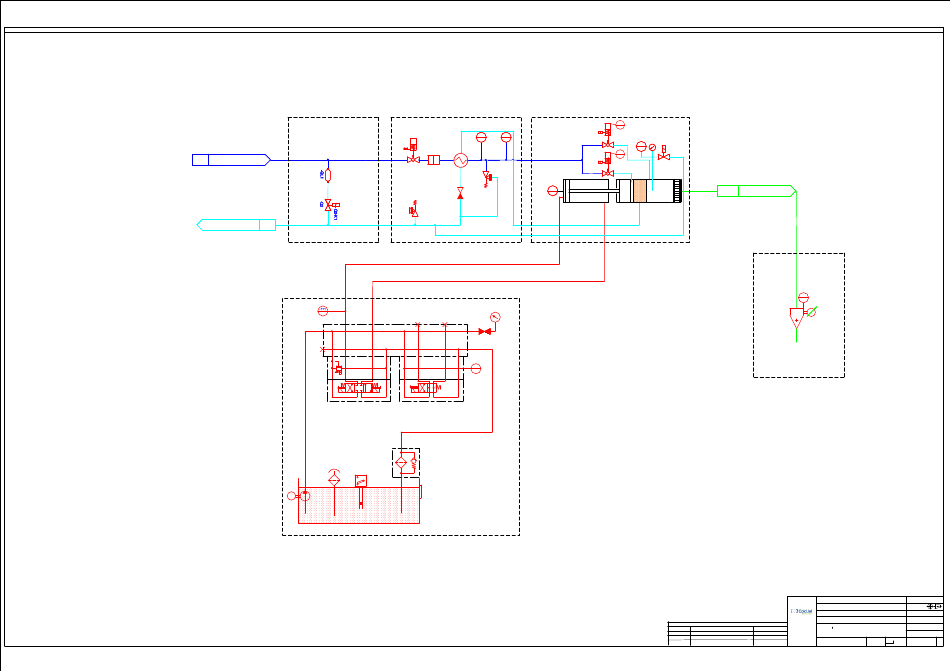Click the upper solenoid valve above cylinder
950x671 pixels.
607,136
